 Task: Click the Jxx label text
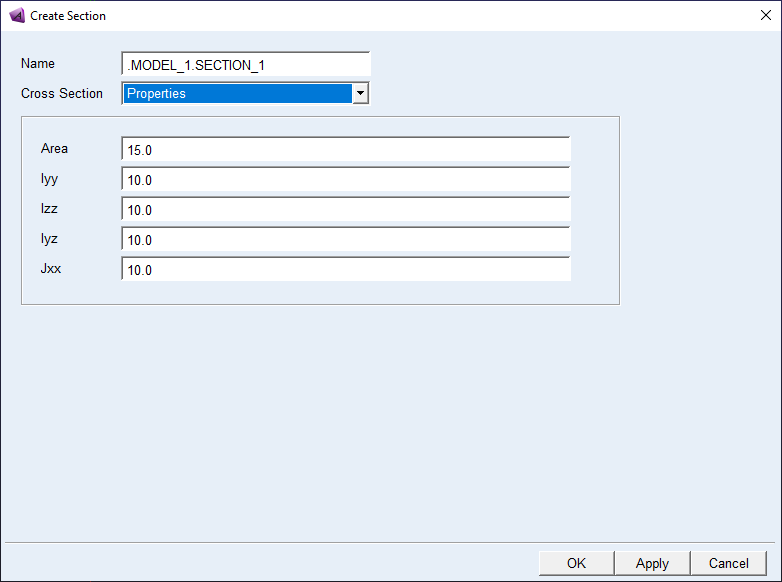pyautogui.click(x=51, y=269)
